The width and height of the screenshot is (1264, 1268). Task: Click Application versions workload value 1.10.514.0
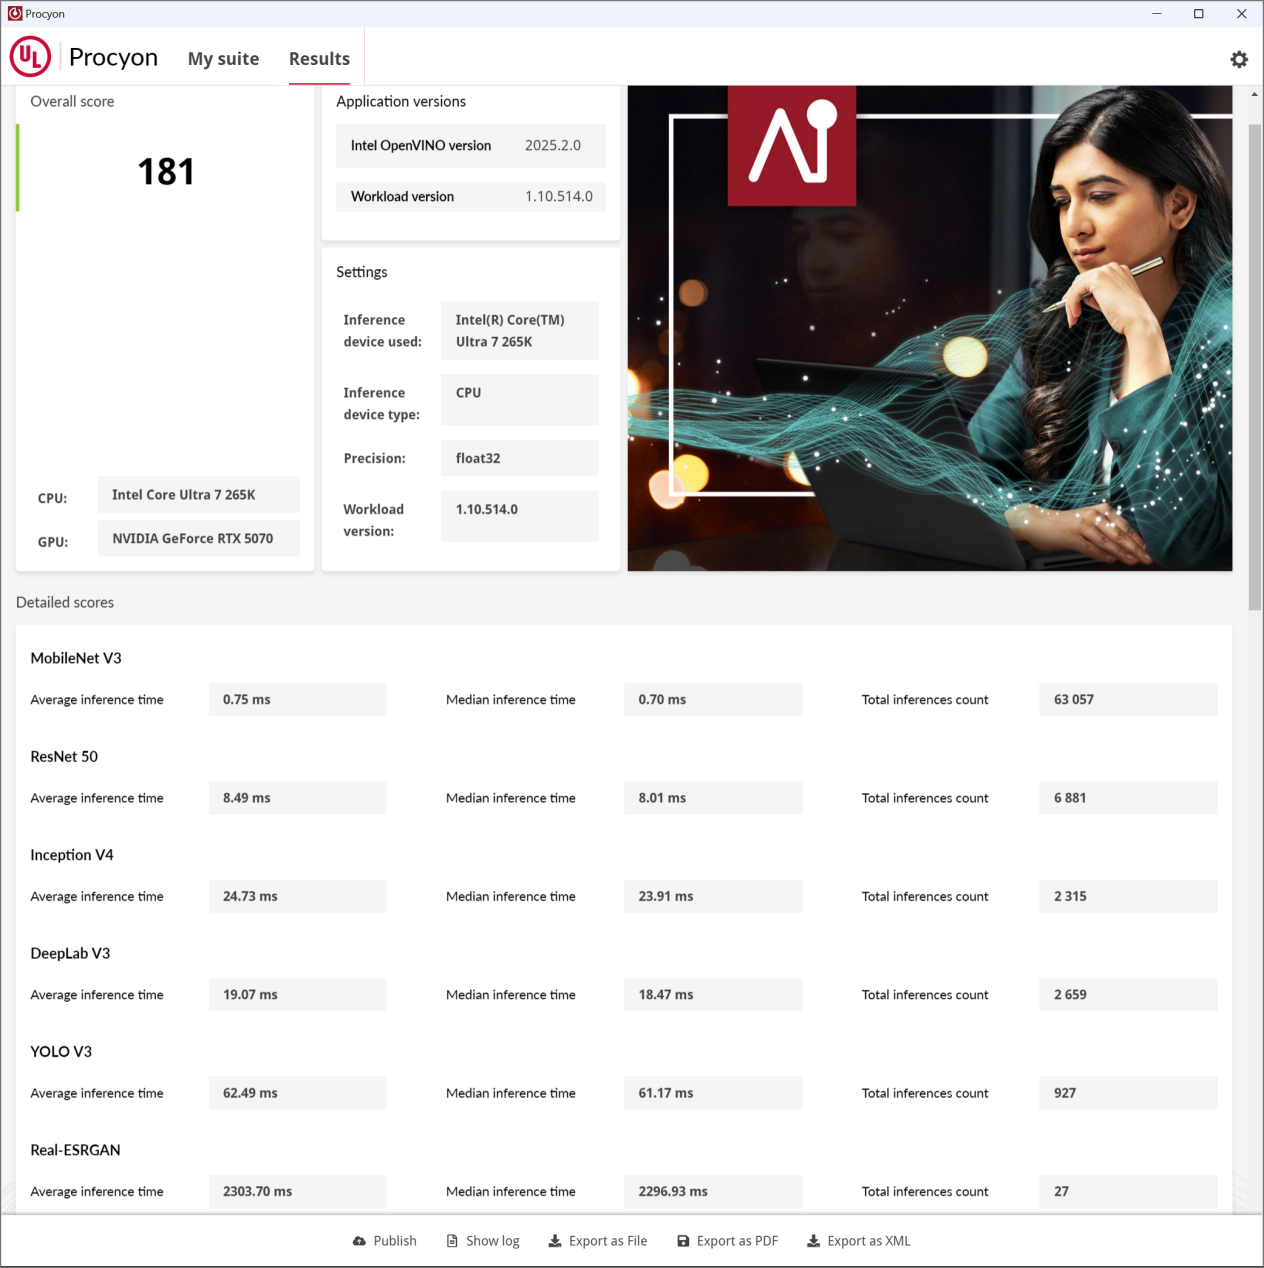tap(559, 196)
